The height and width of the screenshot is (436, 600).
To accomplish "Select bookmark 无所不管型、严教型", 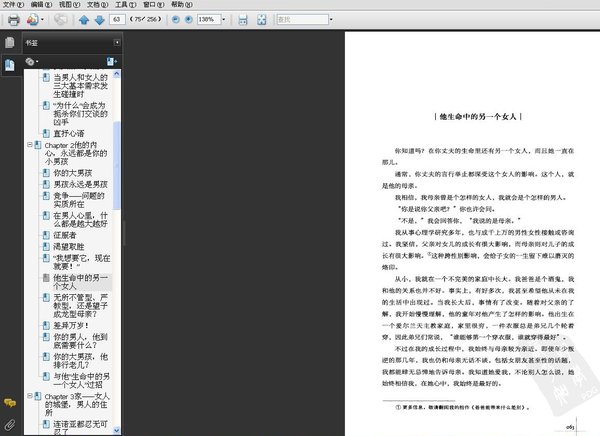I will click(x=80, y=305).
